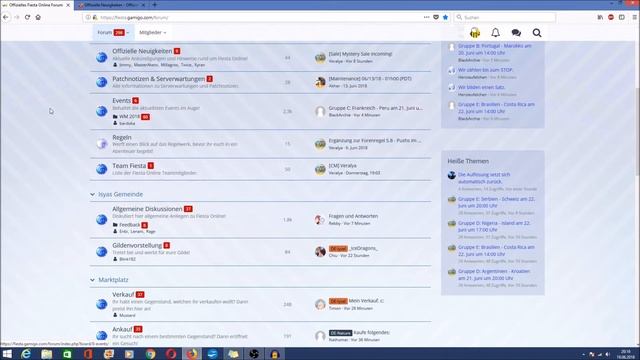This screenshot has height=360, width=640.
Task: Open the user avatar menu in forum header
Action: 475,33
